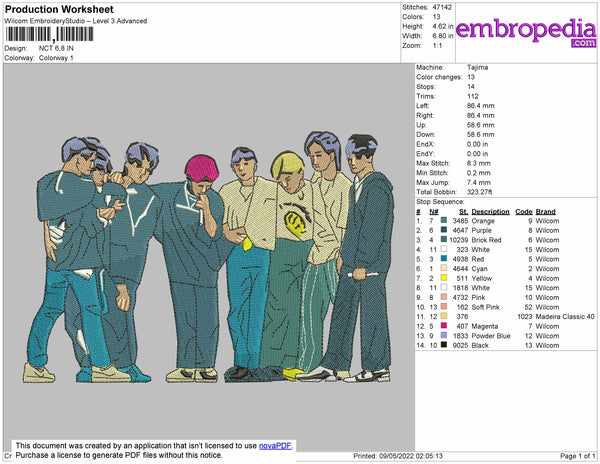Click the barcode under the worksheet title
The image size is (600, 464).
coord(49,34)
